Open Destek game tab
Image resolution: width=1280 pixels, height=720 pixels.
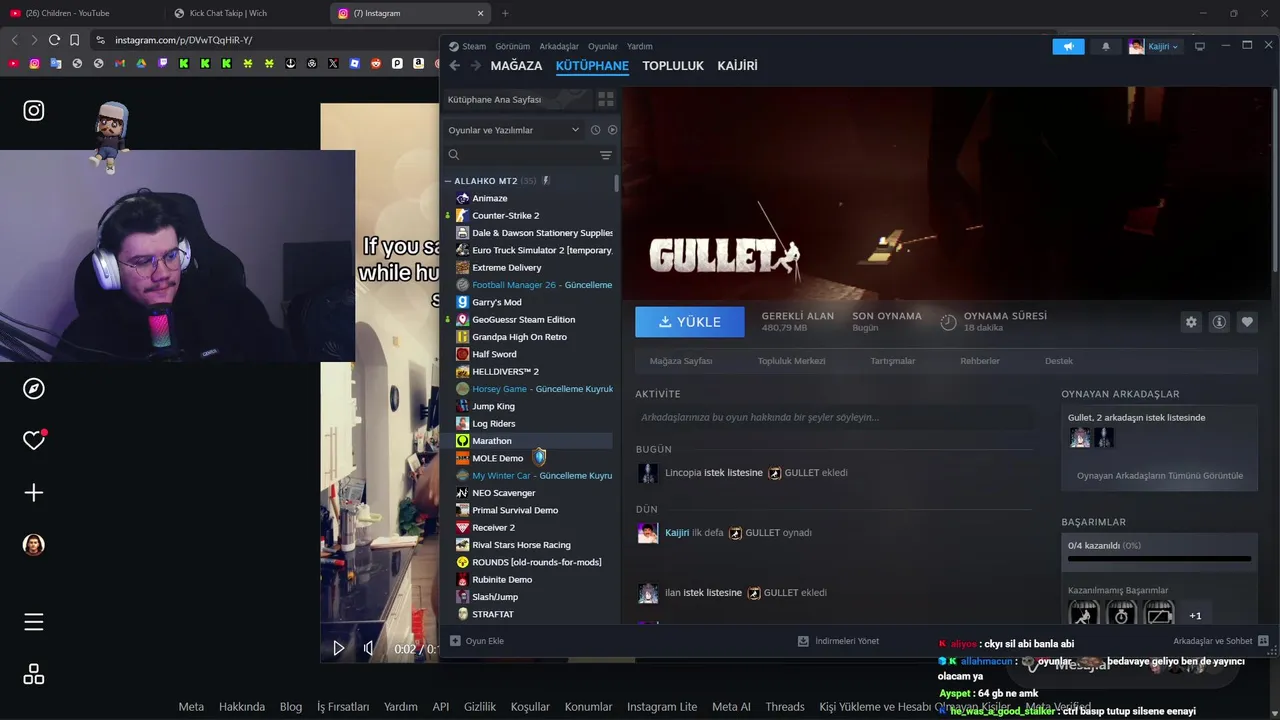[1059, 361]
